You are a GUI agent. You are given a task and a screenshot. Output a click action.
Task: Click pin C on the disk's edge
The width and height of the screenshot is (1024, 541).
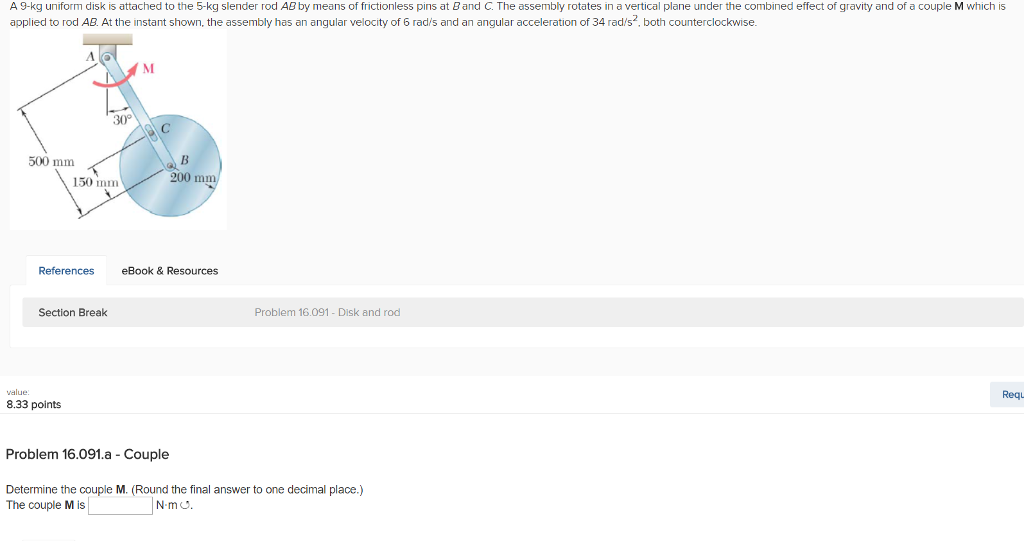click(x=151, y=132)
